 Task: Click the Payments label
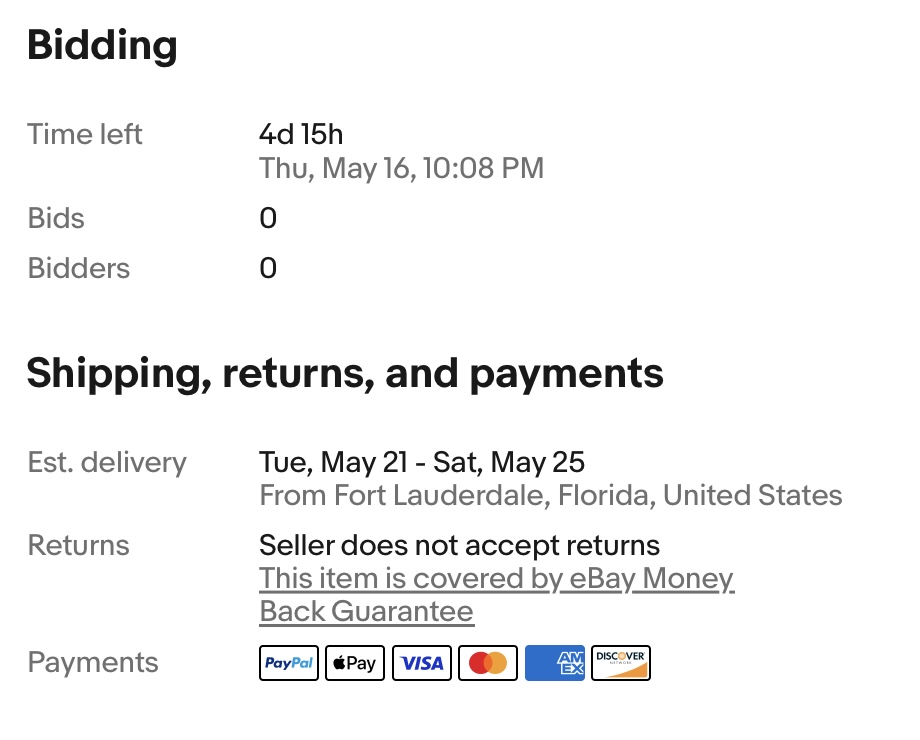(93, 662)
